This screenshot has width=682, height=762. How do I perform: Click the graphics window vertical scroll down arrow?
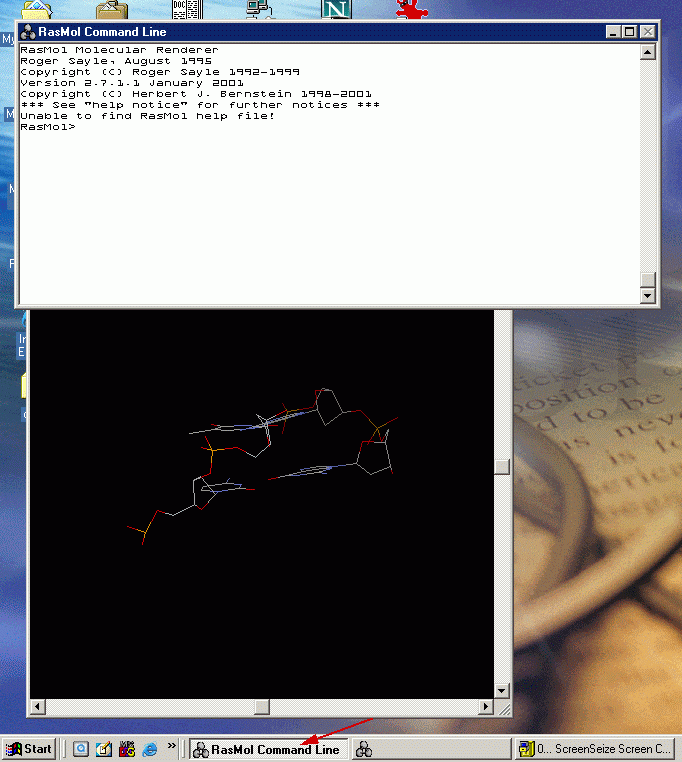click(502, 691)
